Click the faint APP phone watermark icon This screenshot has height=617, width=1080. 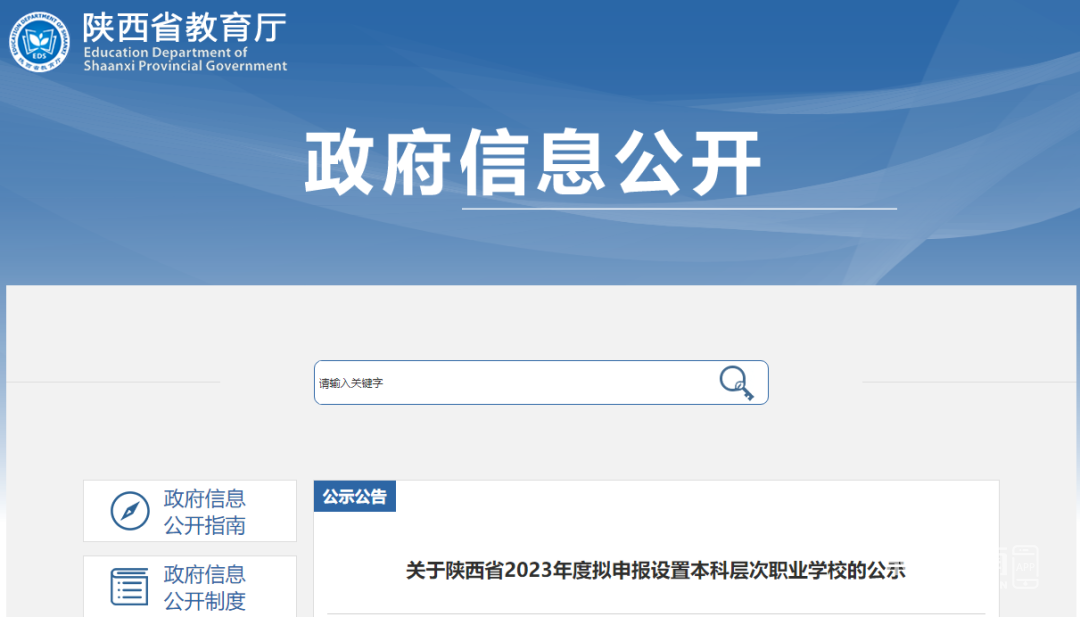pos(1025,567)
